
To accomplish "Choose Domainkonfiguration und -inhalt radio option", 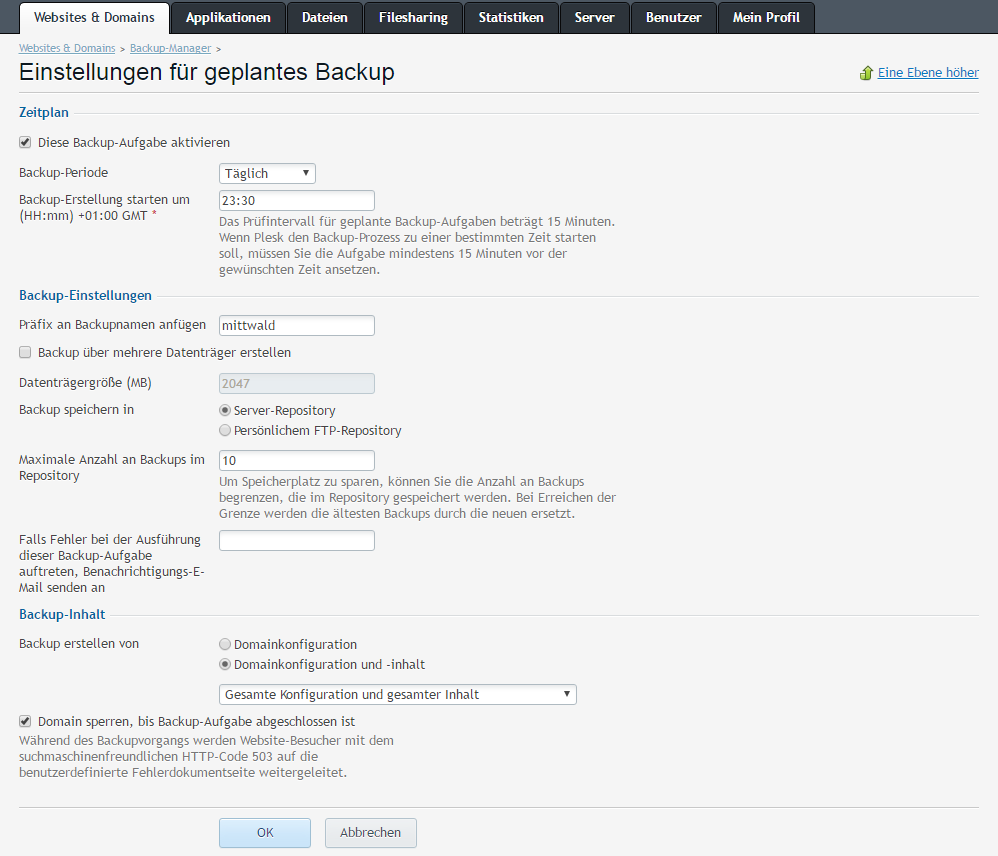I will [x=225, y=664].
